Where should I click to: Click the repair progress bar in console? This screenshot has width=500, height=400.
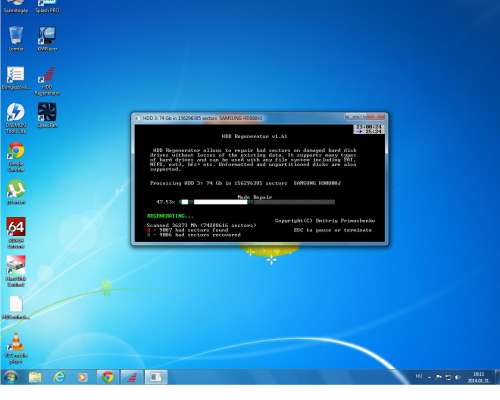(x=257, y=202)
